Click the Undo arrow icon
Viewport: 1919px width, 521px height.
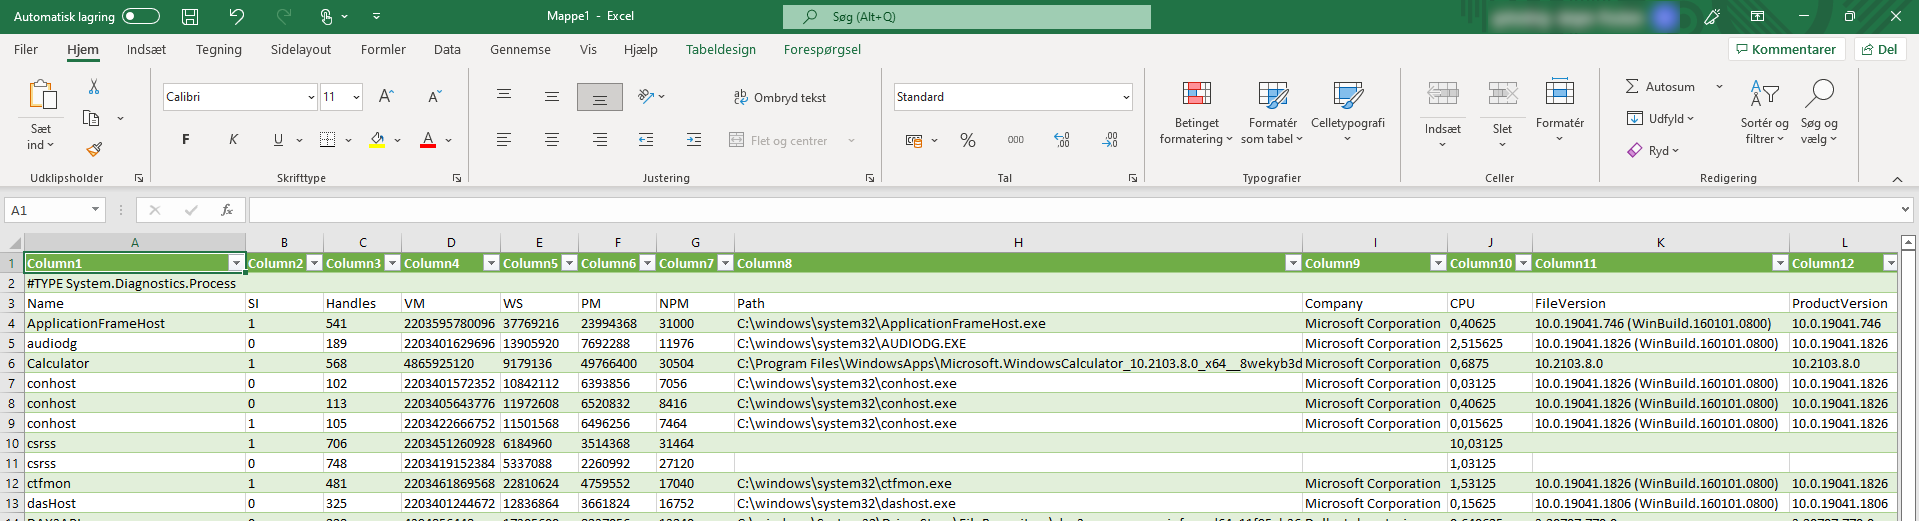click(236, 16)
